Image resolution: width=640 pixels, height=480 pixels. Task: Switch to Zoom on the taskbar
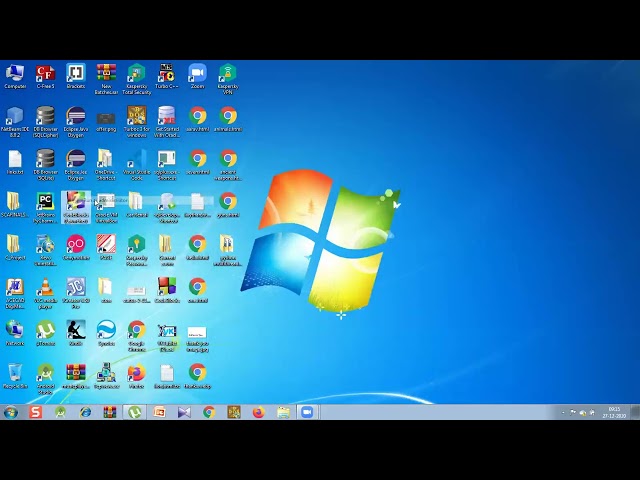[307, 412]
